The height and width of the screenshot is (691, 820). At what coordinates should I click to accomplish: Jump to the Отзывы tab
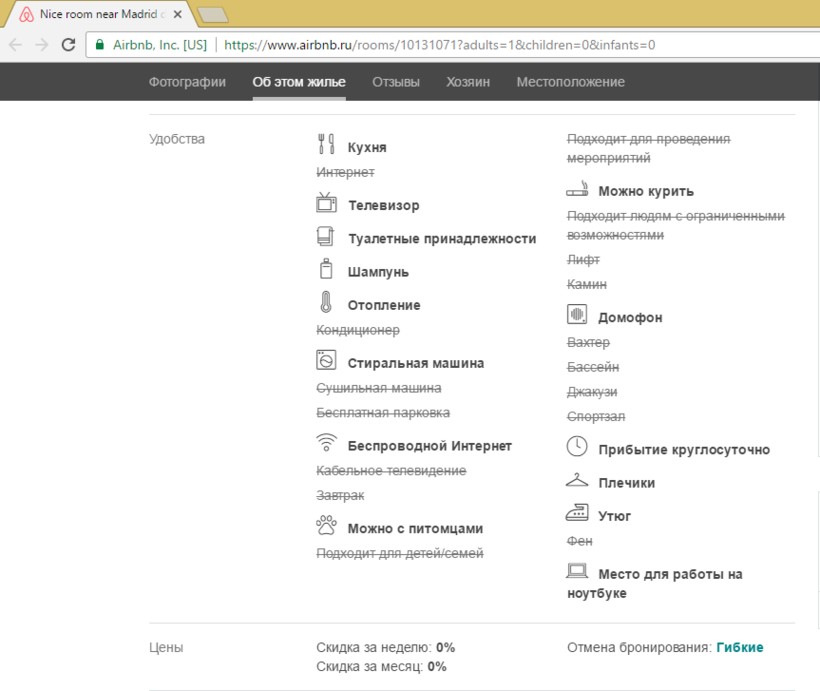(x=396, y=82)
